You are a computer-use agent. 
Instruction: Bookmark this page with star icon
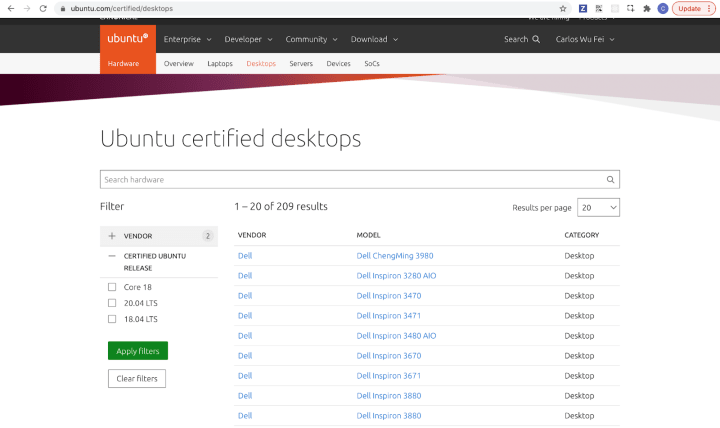(x=562, y=8)
